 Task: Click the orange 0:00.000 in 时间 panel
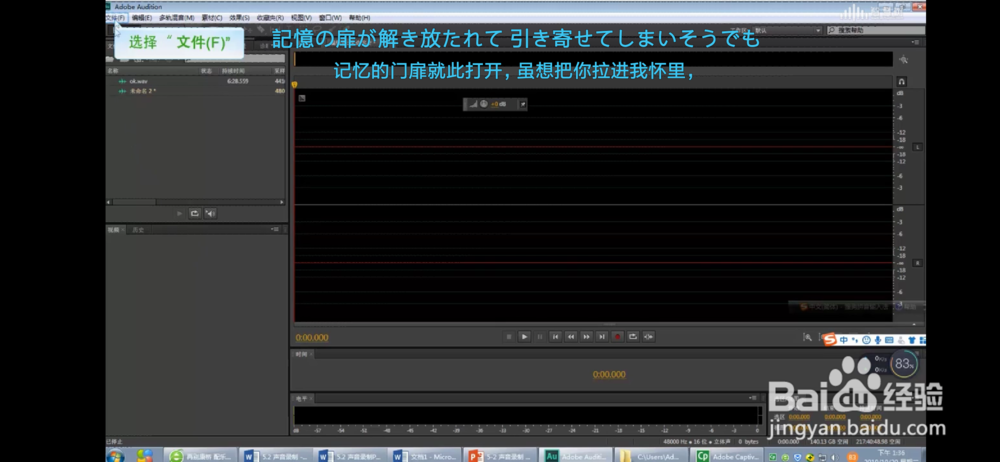click(609, 375)
